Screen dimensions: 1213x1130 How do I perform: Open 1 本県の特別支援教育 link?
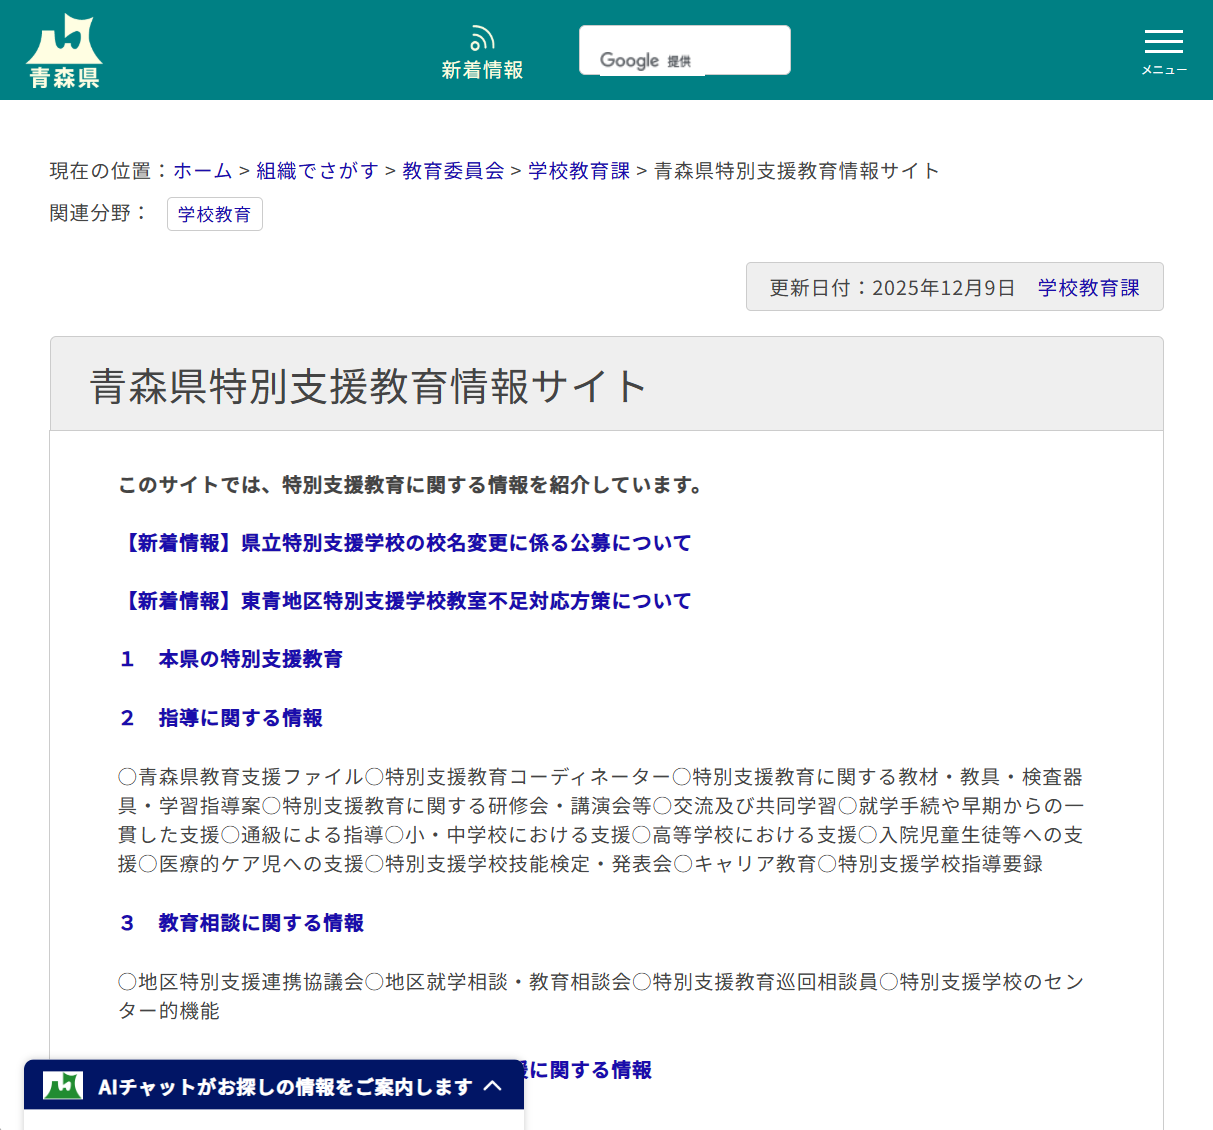(231, 659)
